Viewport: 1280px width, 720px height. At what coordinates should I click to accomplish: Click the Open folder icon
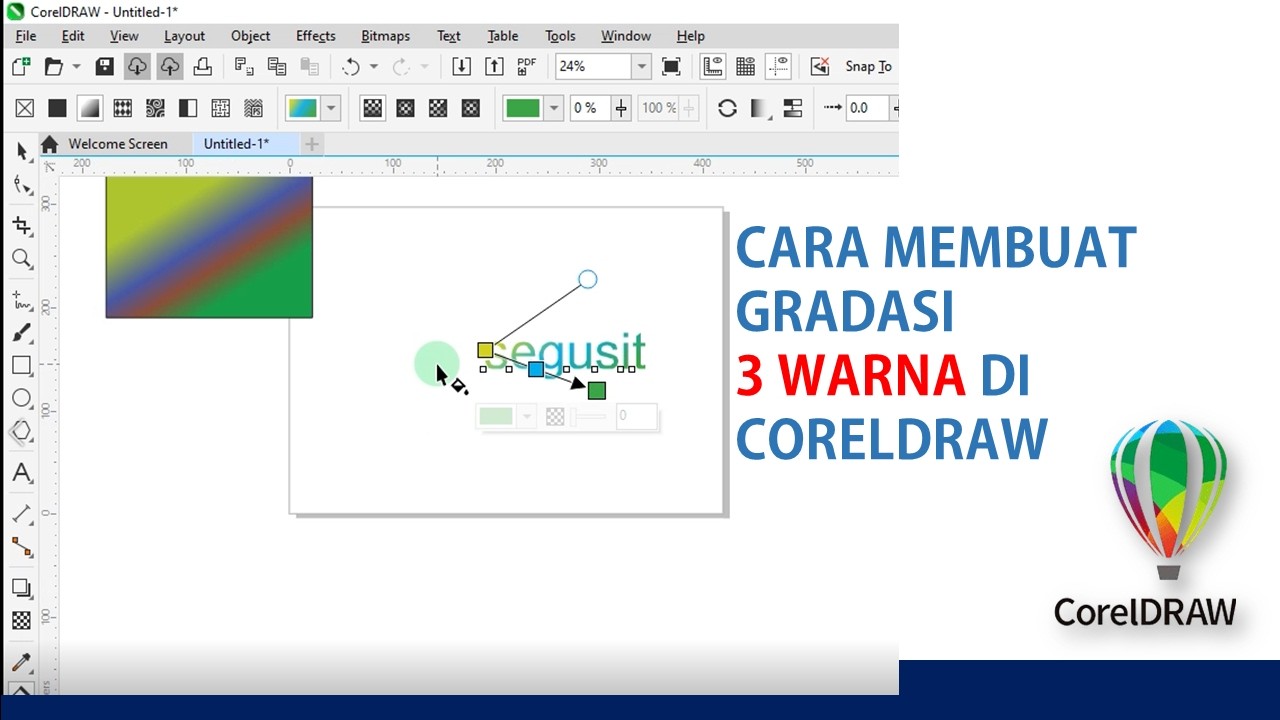pyautogui.click(x=54, y=67)
